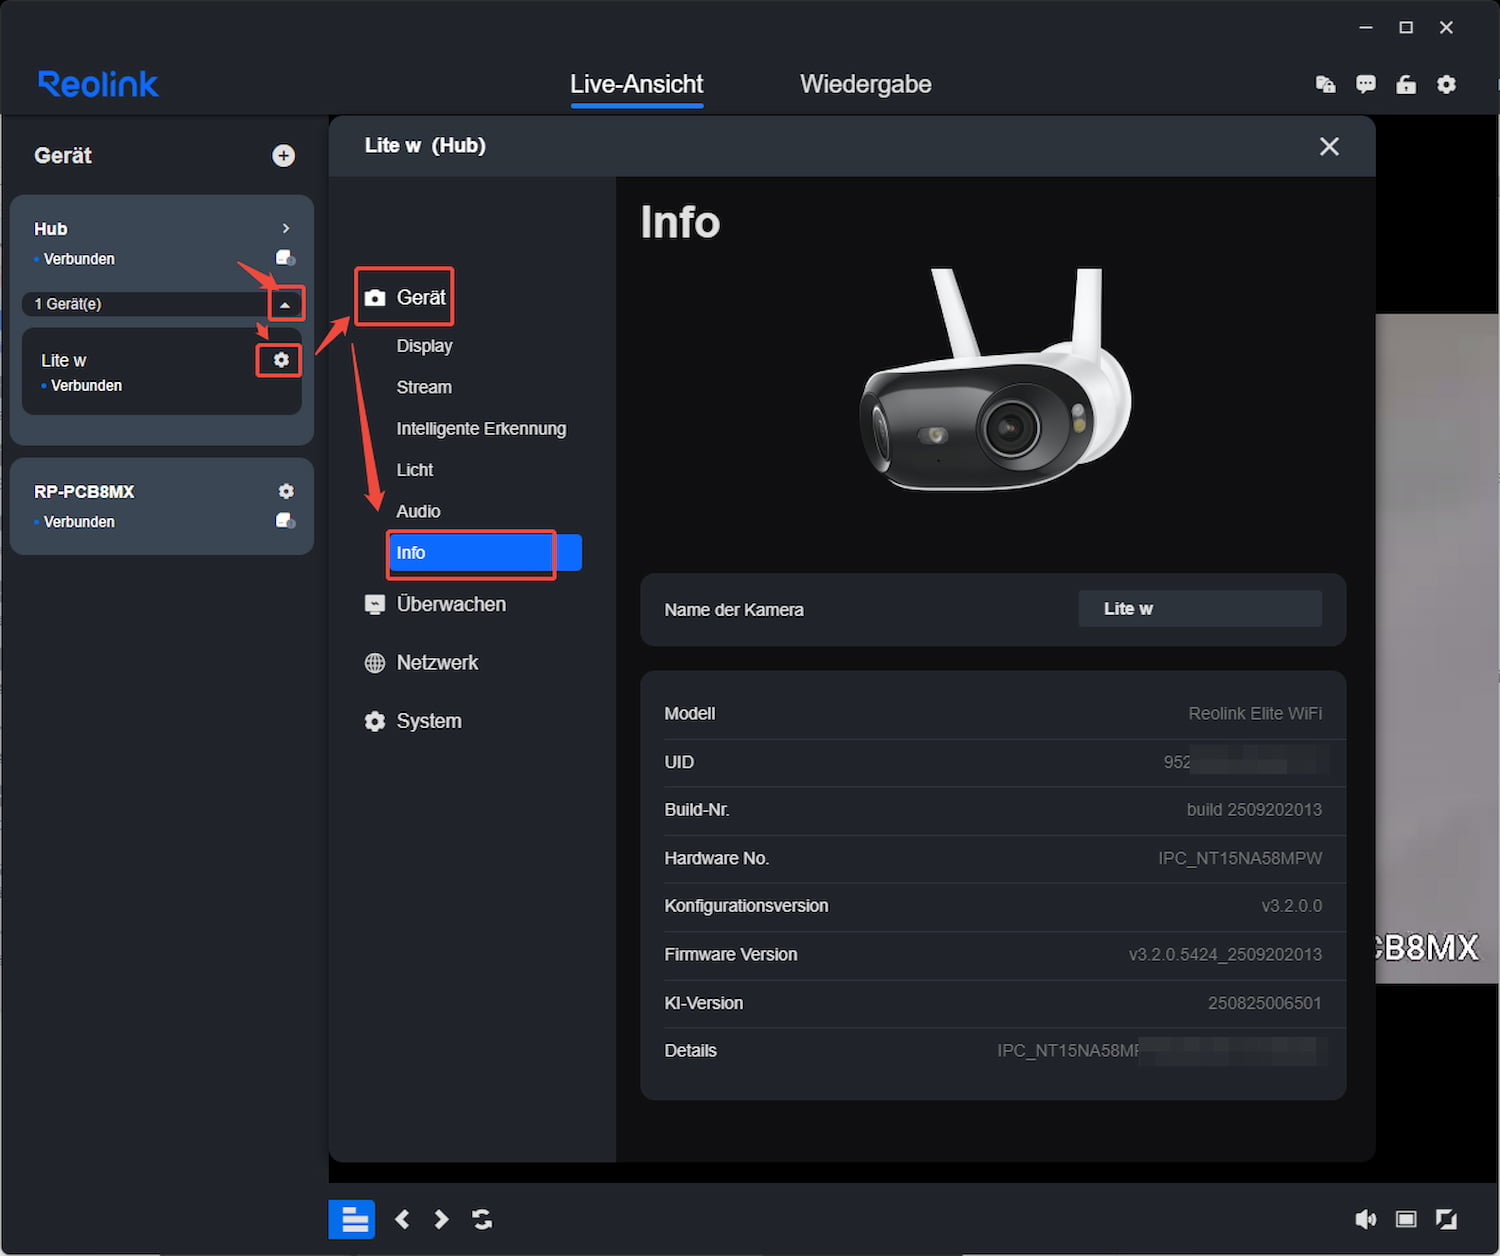Image resolution: width=1500 pixels, height=1256 pixels.
Task: Select the Hub device card title
Action: pyautogui.click(x=51, y=229)
